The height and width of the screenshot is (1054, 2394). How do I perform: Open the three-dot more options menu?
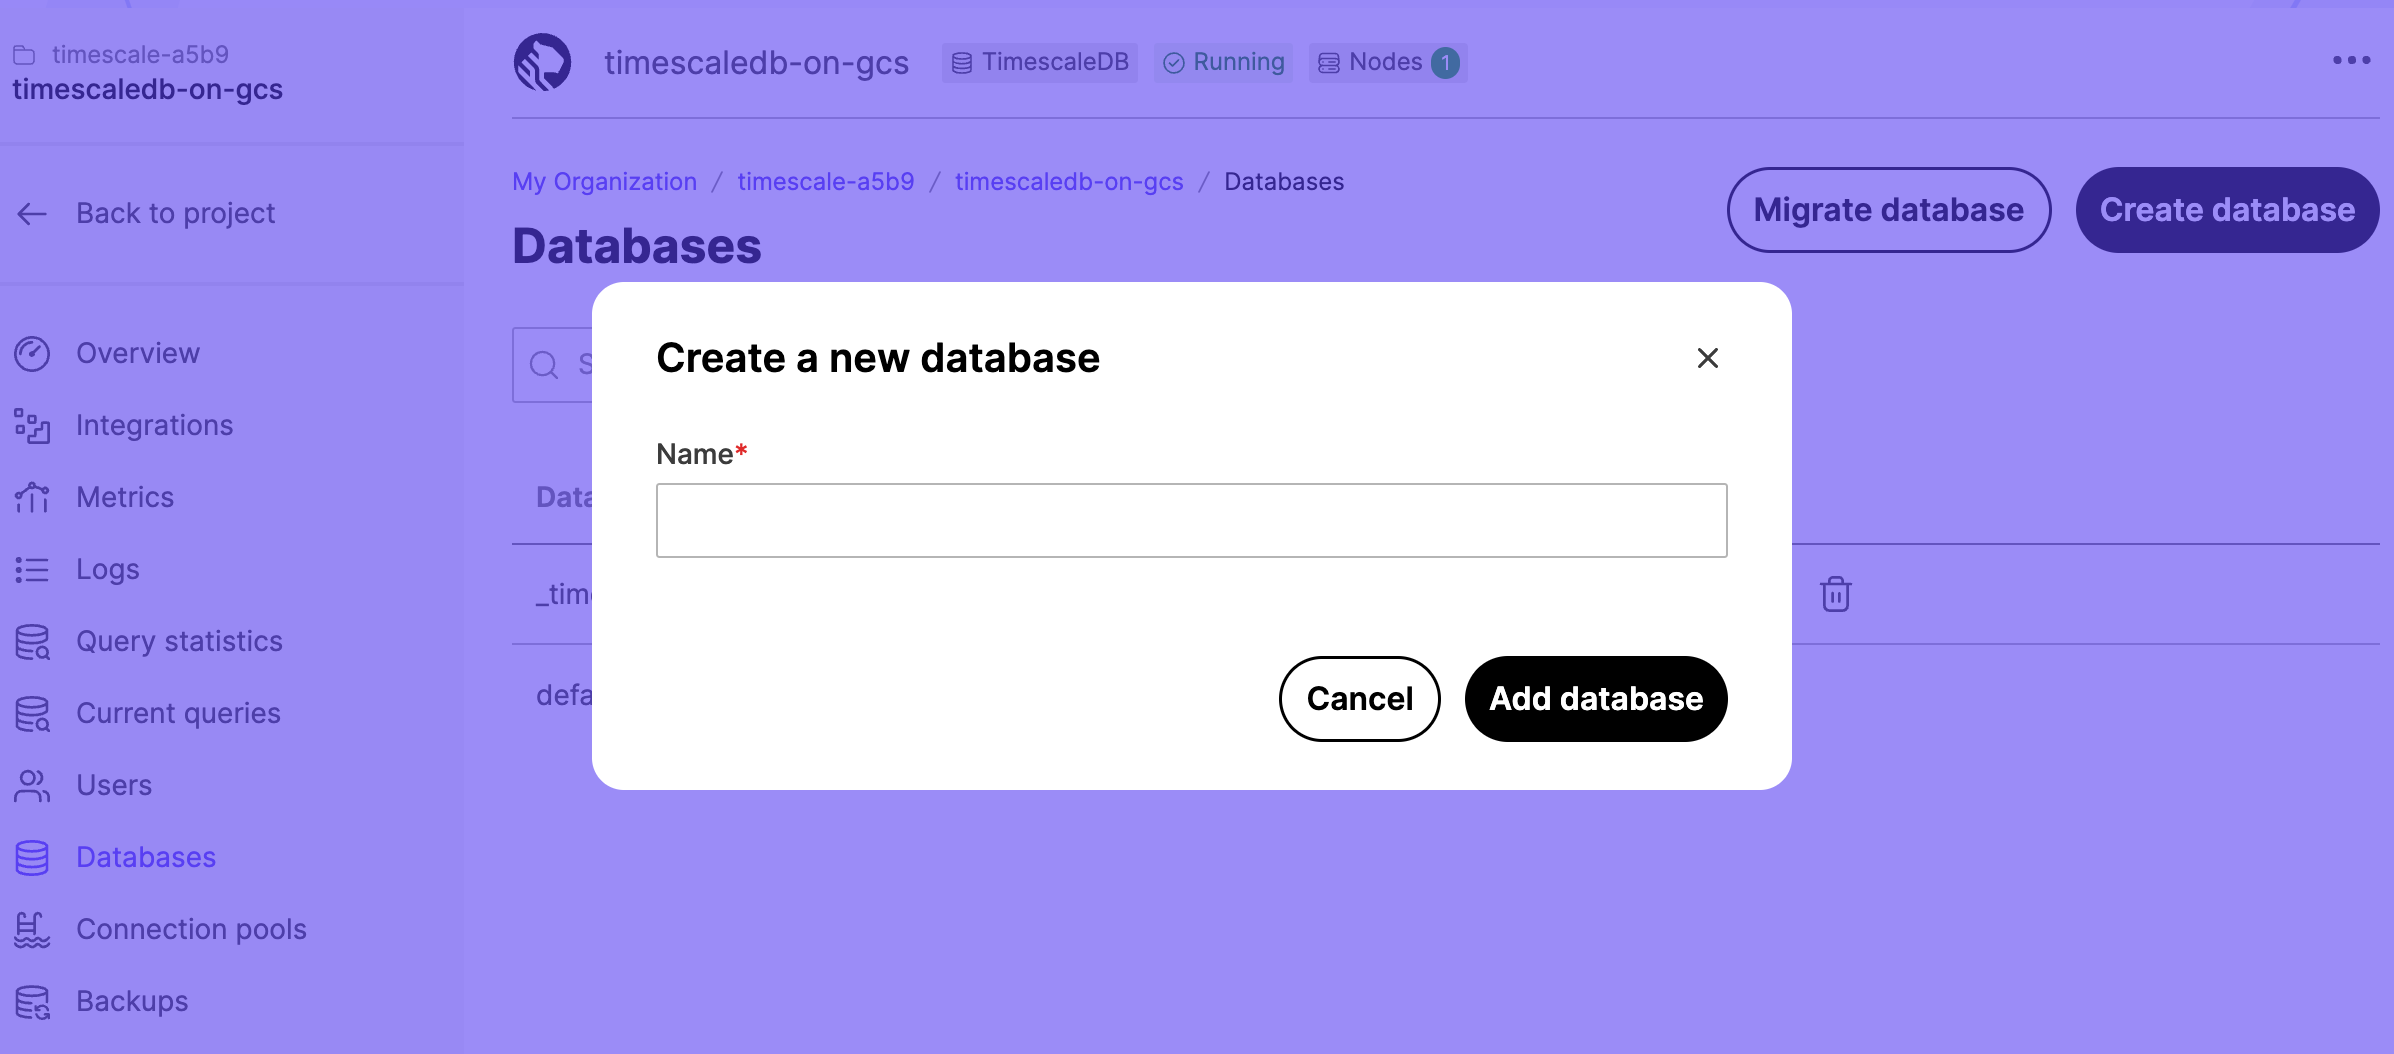(2351, 61)
